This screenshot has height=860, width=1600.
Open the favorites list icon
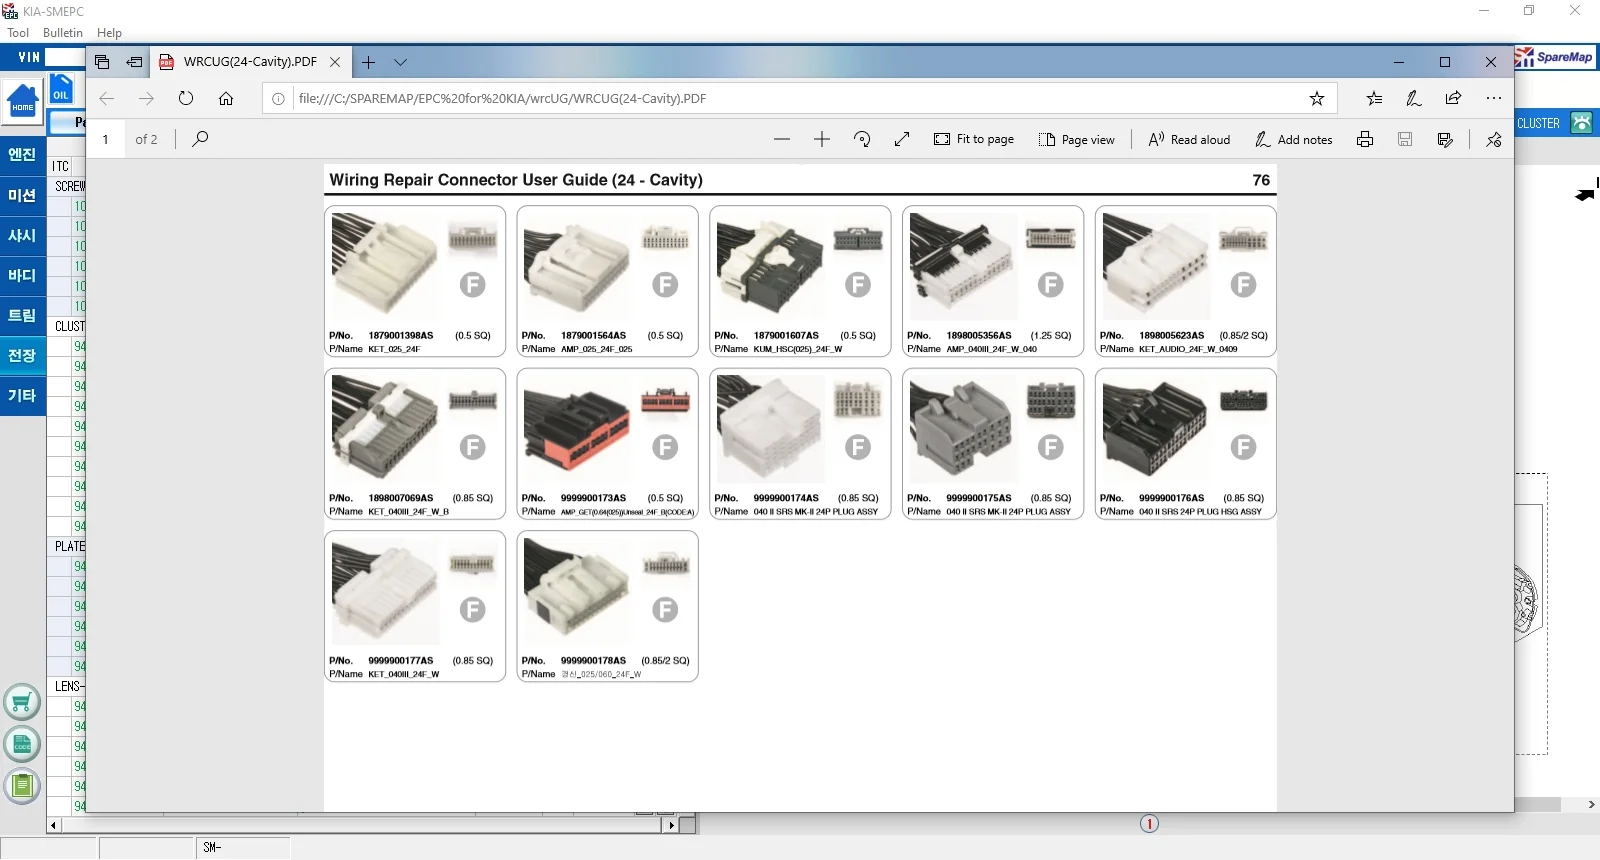[x=1374, y=98]
